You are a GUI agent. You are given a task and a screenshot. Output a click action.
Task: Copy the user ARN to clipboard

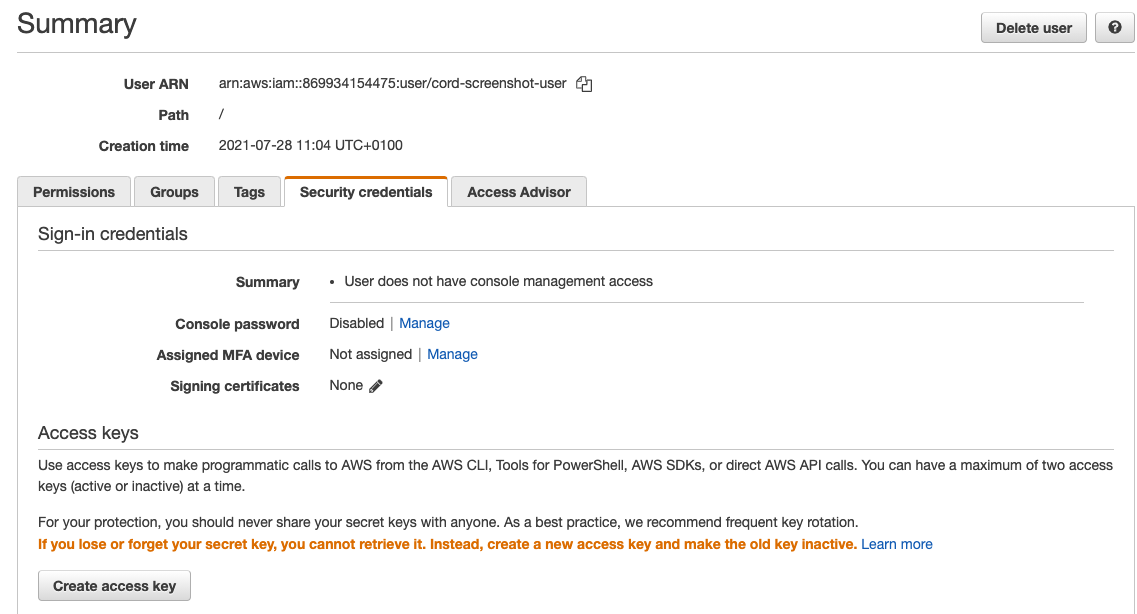583,84
